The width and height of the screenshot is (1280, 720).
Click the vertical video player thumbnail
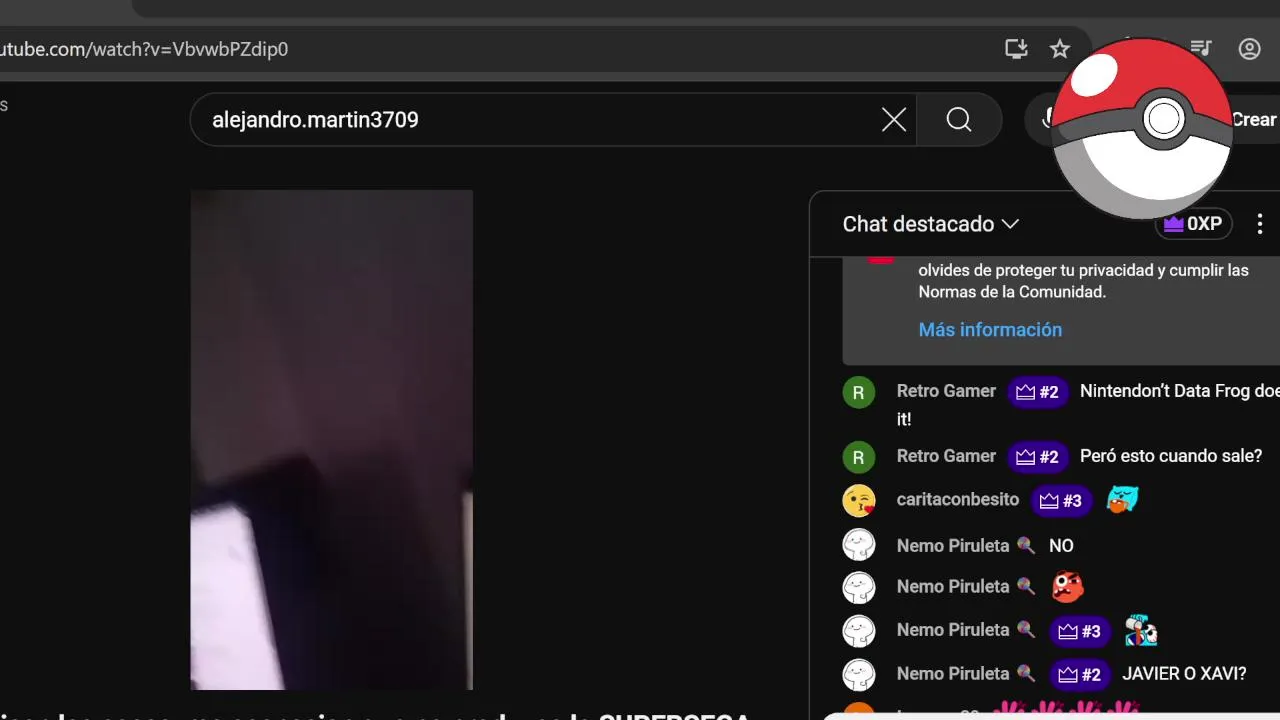[332, 440]
